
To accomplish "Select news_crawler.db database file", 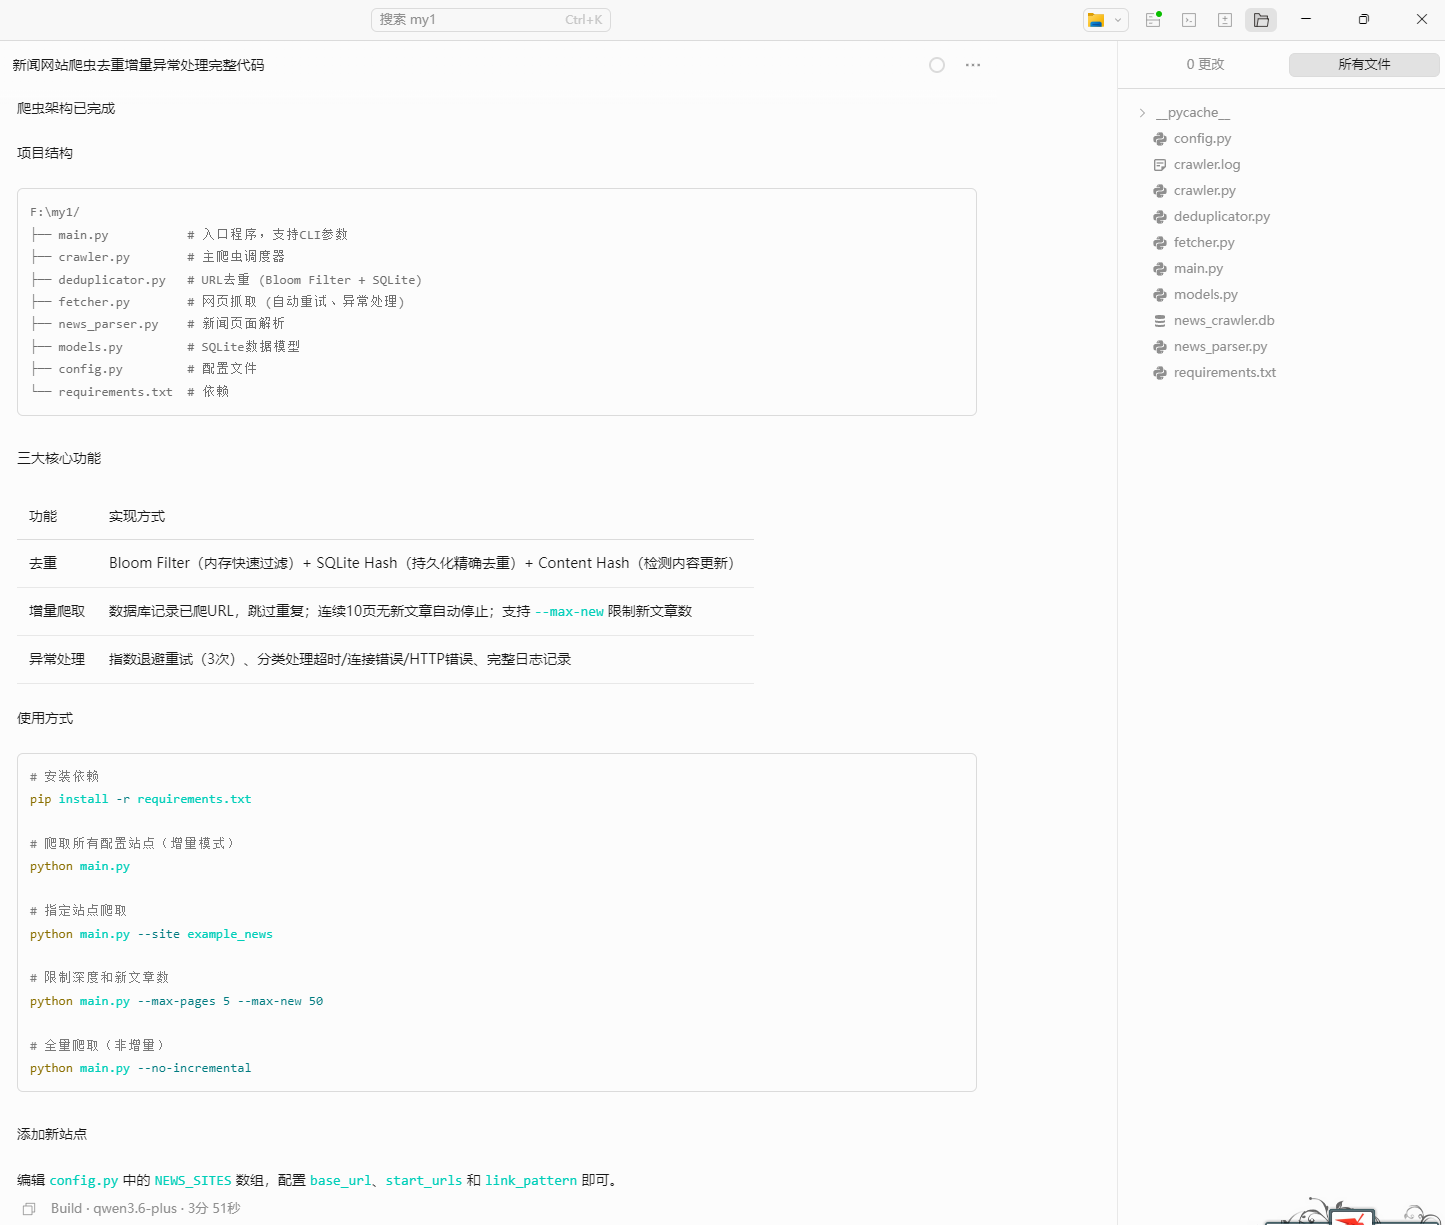I will pyautogui.click(x=1223, y=321).
